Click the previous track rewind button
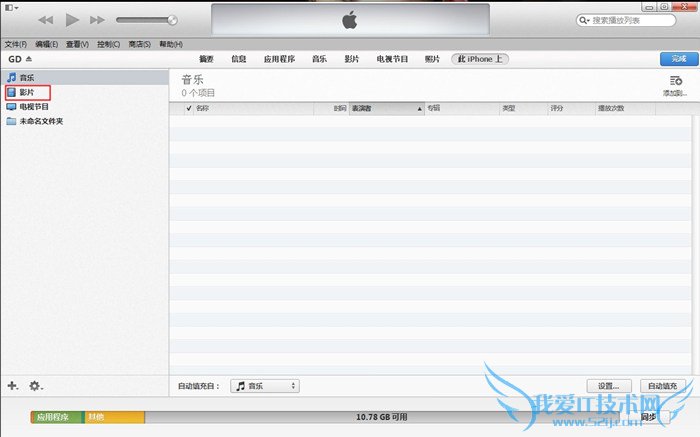The image size is (700, 437). 46,20
